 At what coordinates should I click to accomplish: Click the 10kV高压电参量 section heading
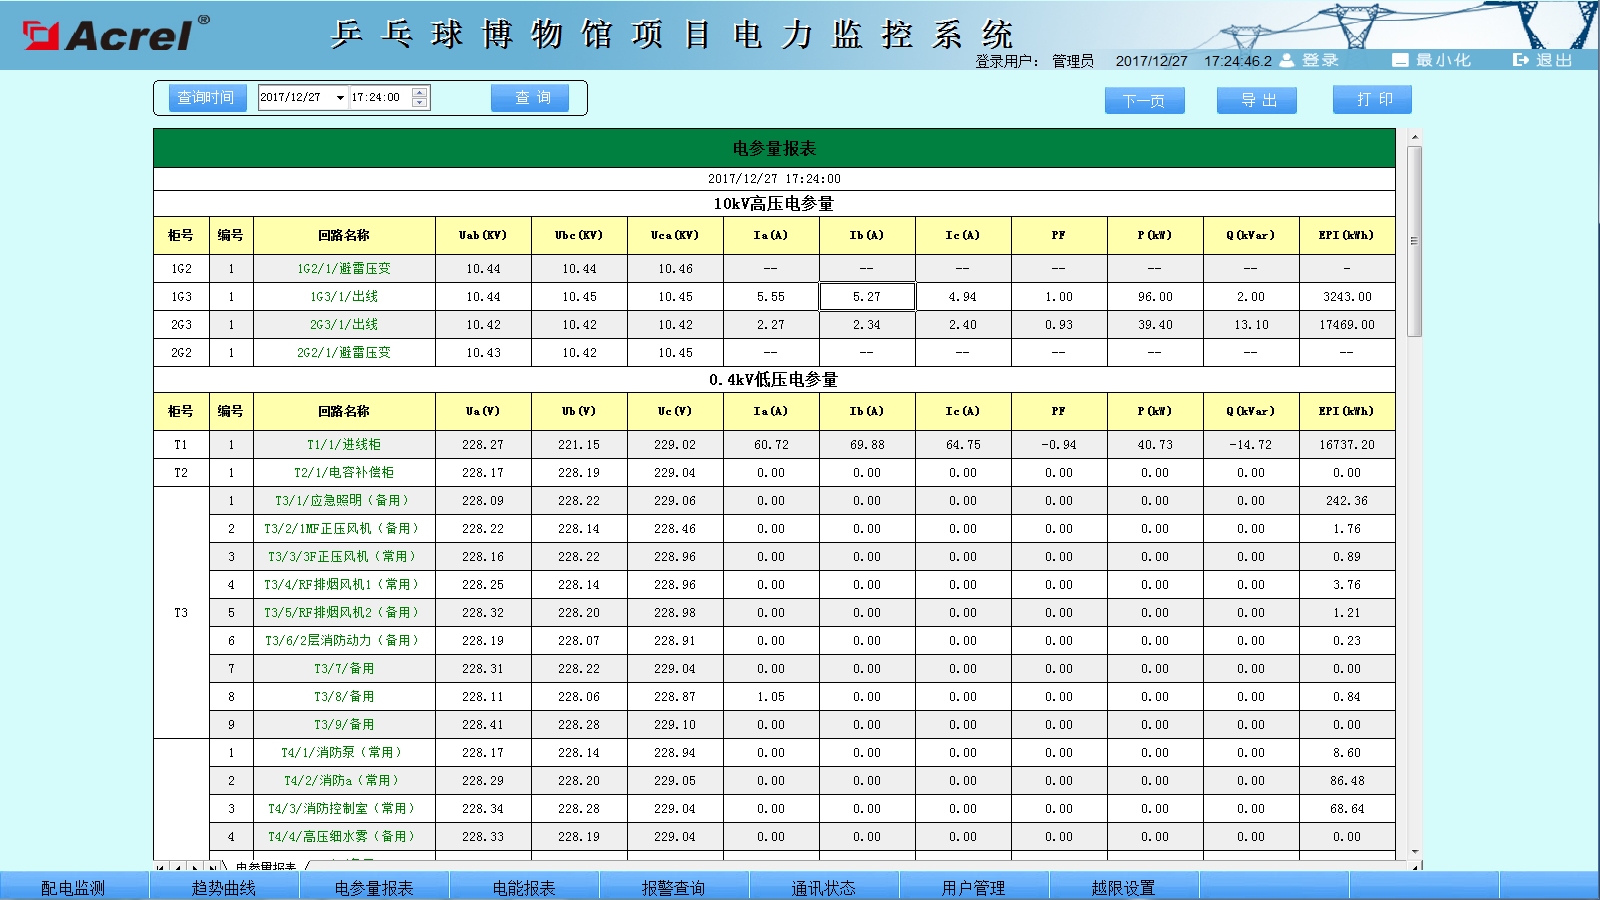point(774,203)
